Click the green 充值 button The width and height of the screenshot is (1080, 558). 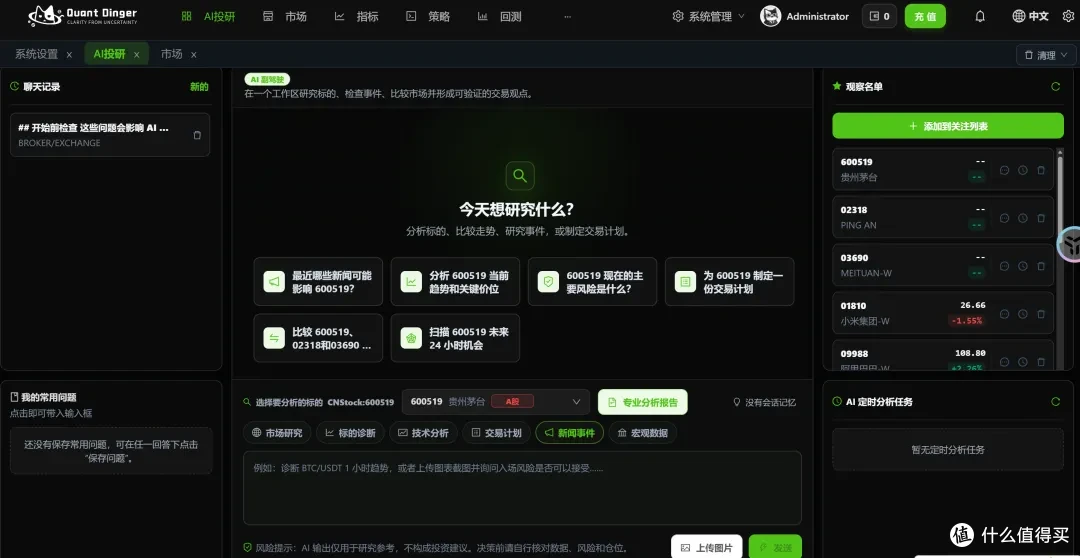pyautogui.click(x=925, y=17)
